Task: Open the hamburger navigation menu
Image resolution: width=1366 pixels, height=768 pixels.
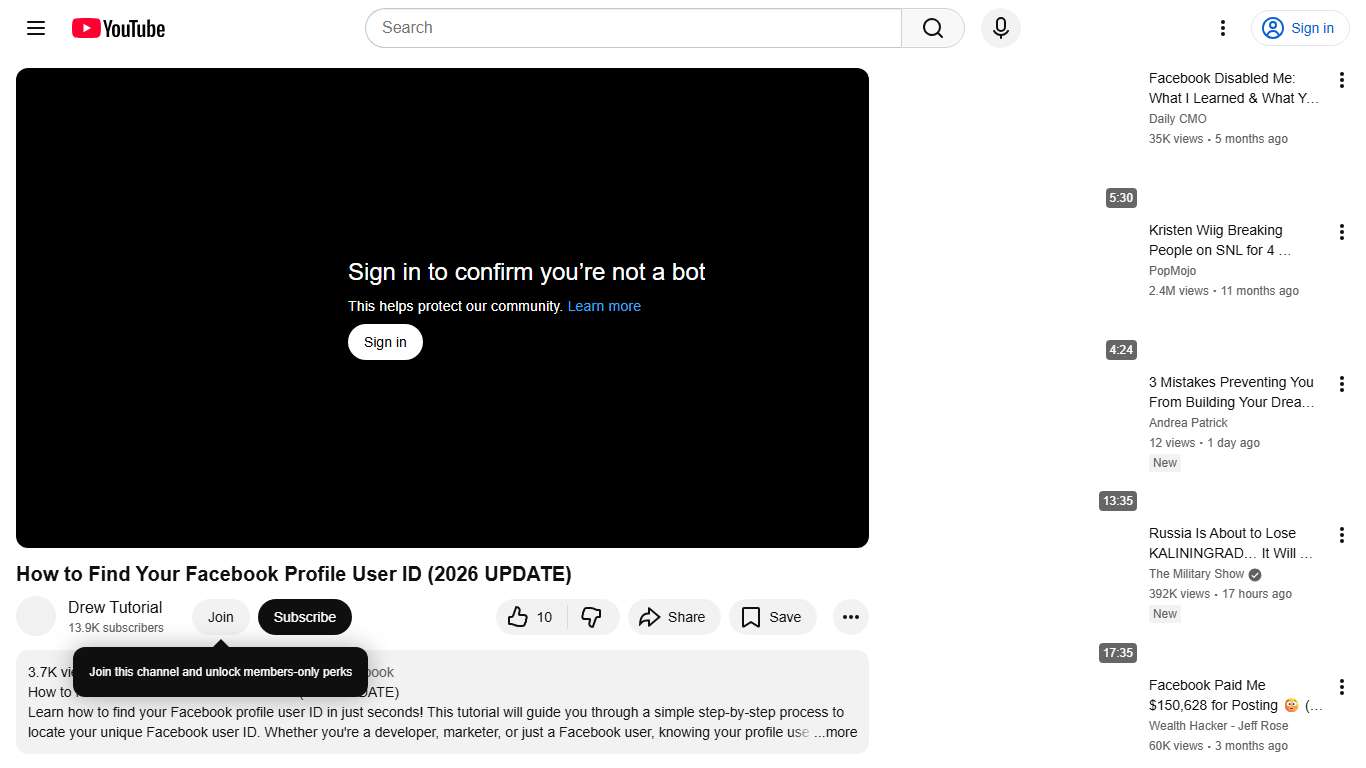Action: [35, 28]
